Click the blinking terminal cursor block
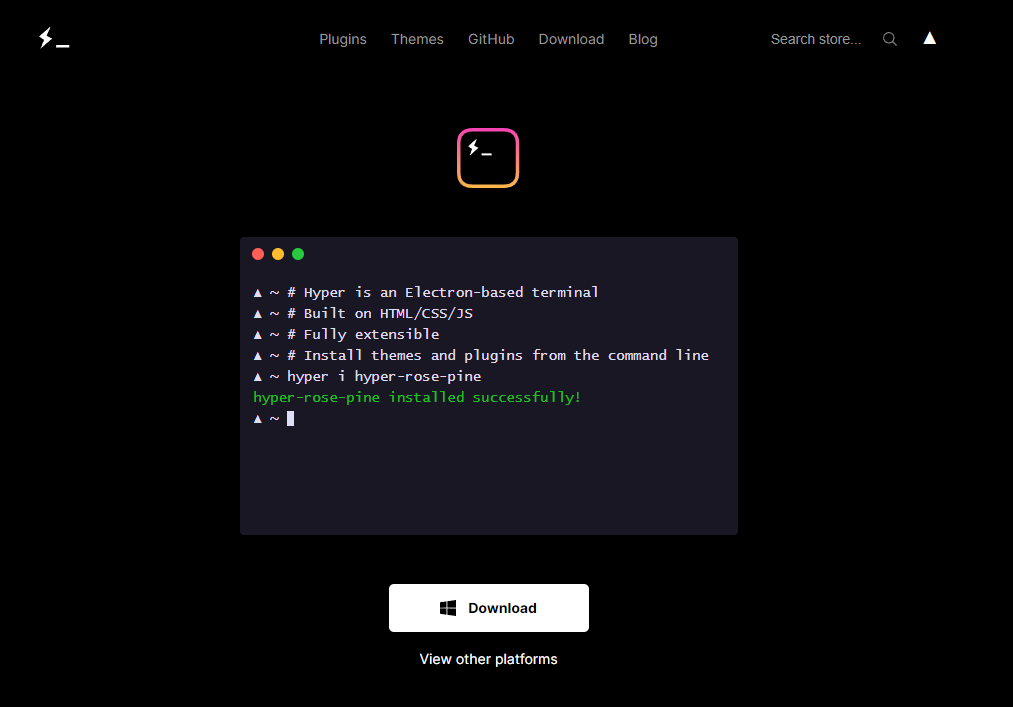 [291, 419]
